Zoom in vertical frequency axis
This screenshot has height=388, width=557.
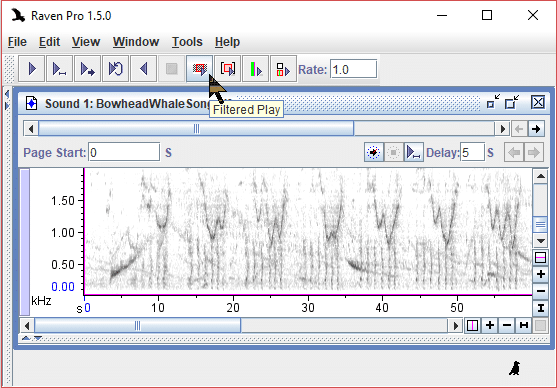540,274
